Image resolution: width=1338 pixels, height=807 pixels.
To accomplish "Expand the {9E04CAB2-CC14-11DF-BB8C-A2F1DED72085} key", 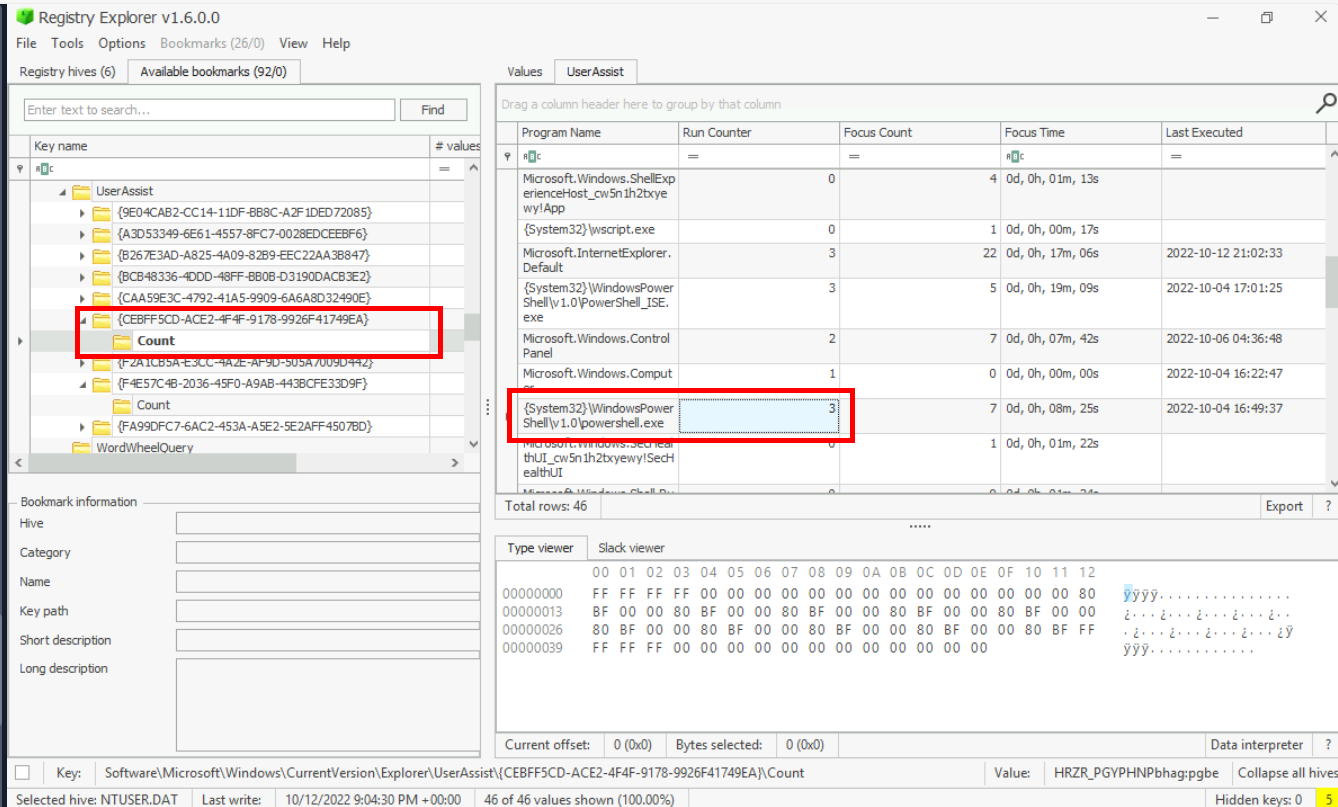I will (x=82, y=213).
